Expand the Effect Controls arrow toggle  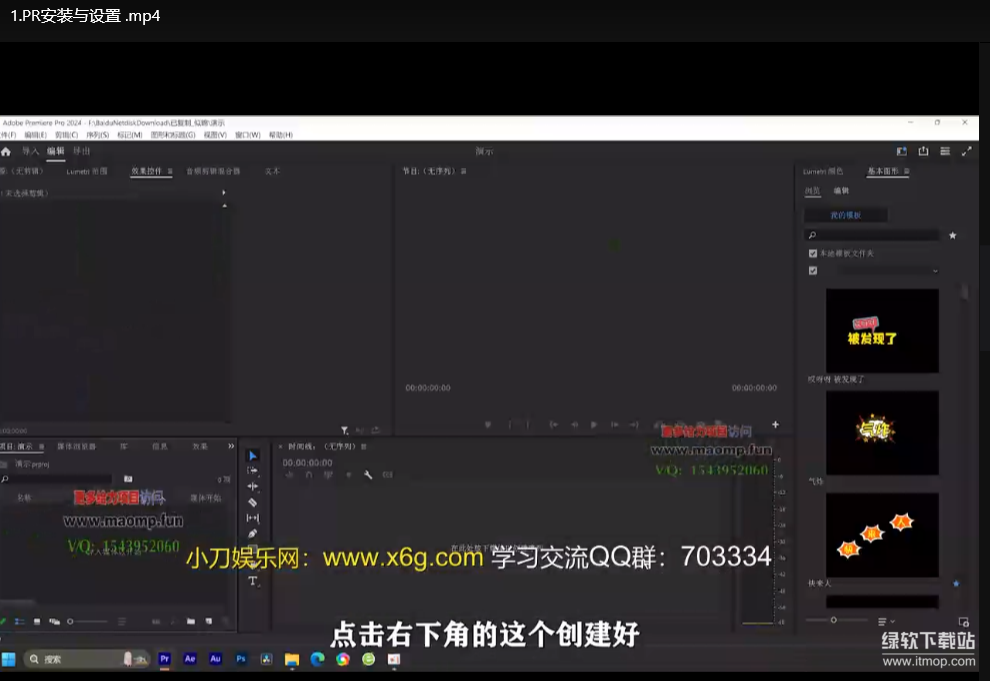(224, 192)
